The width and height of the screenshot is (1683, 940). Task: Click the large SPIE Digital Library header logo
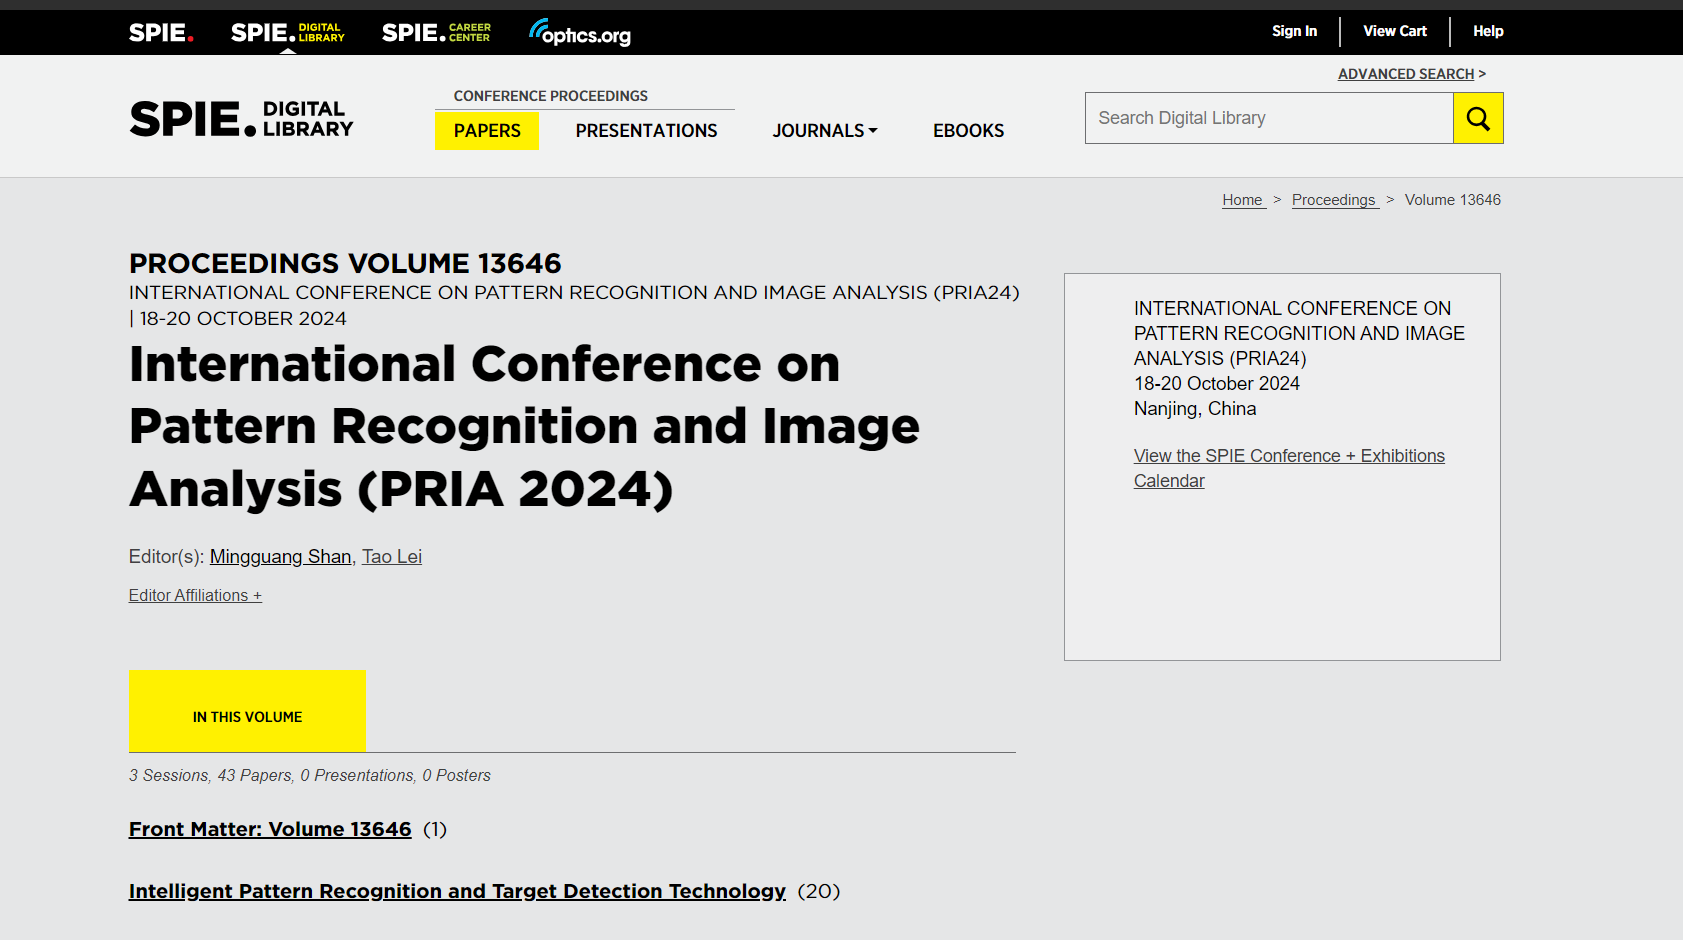(x=241, y=119)
